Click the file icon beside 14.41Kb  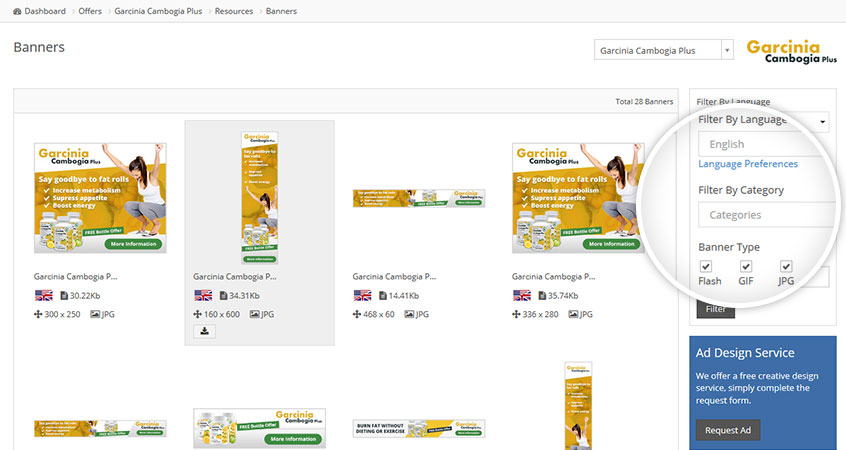pos(383,296)
